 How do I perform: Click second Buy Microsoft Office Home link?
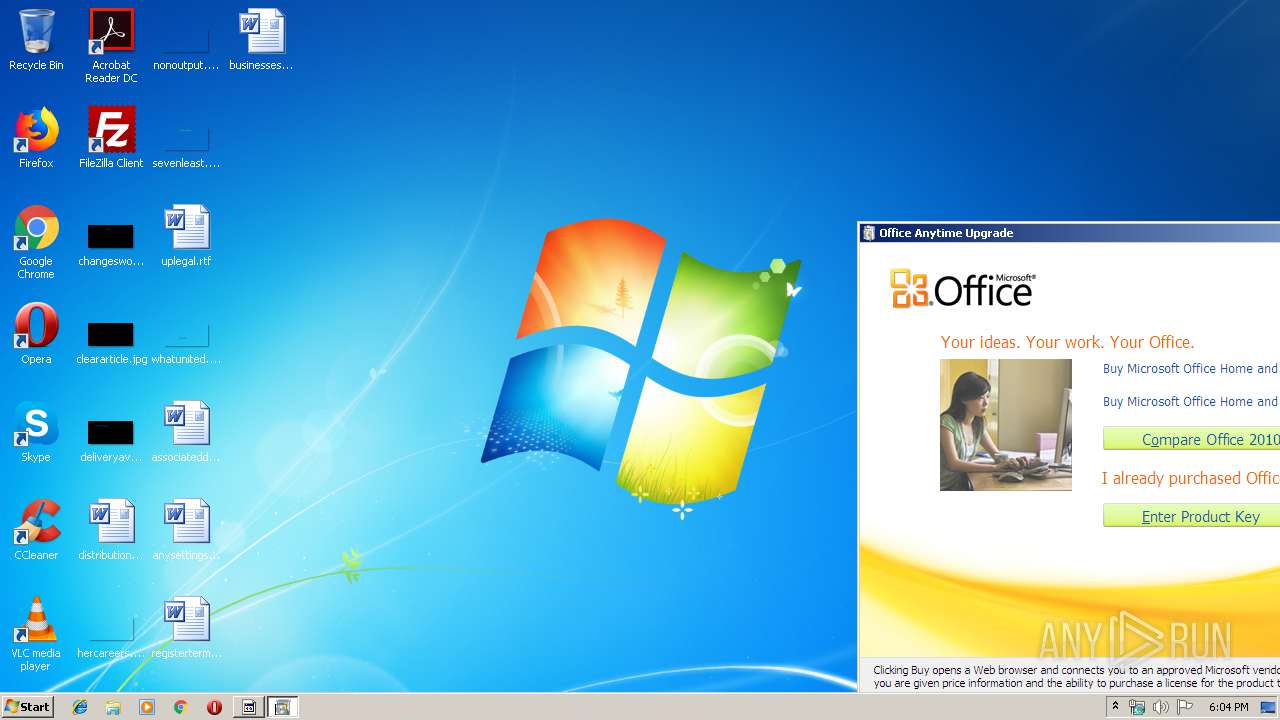(1190, 401)
